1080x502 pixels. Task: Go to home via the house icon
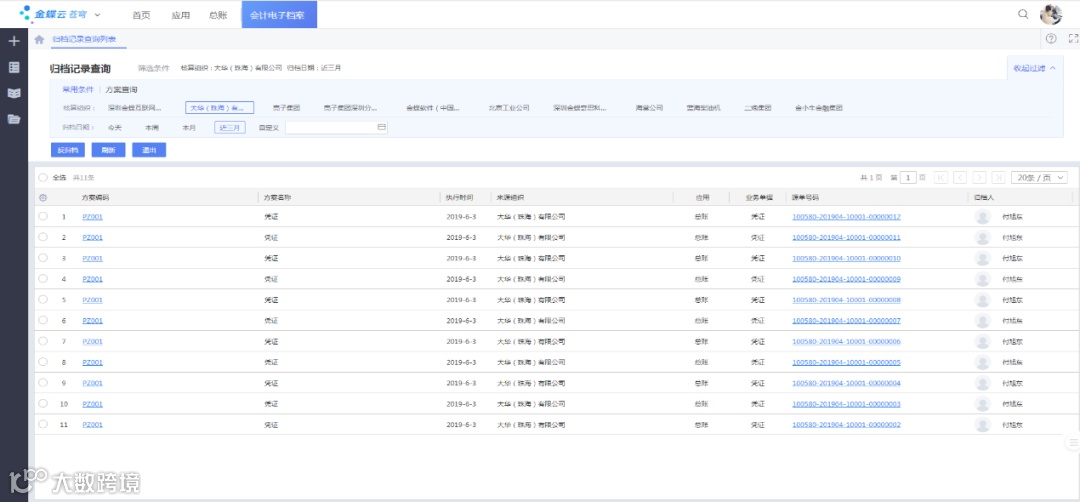tap(39, 39)
